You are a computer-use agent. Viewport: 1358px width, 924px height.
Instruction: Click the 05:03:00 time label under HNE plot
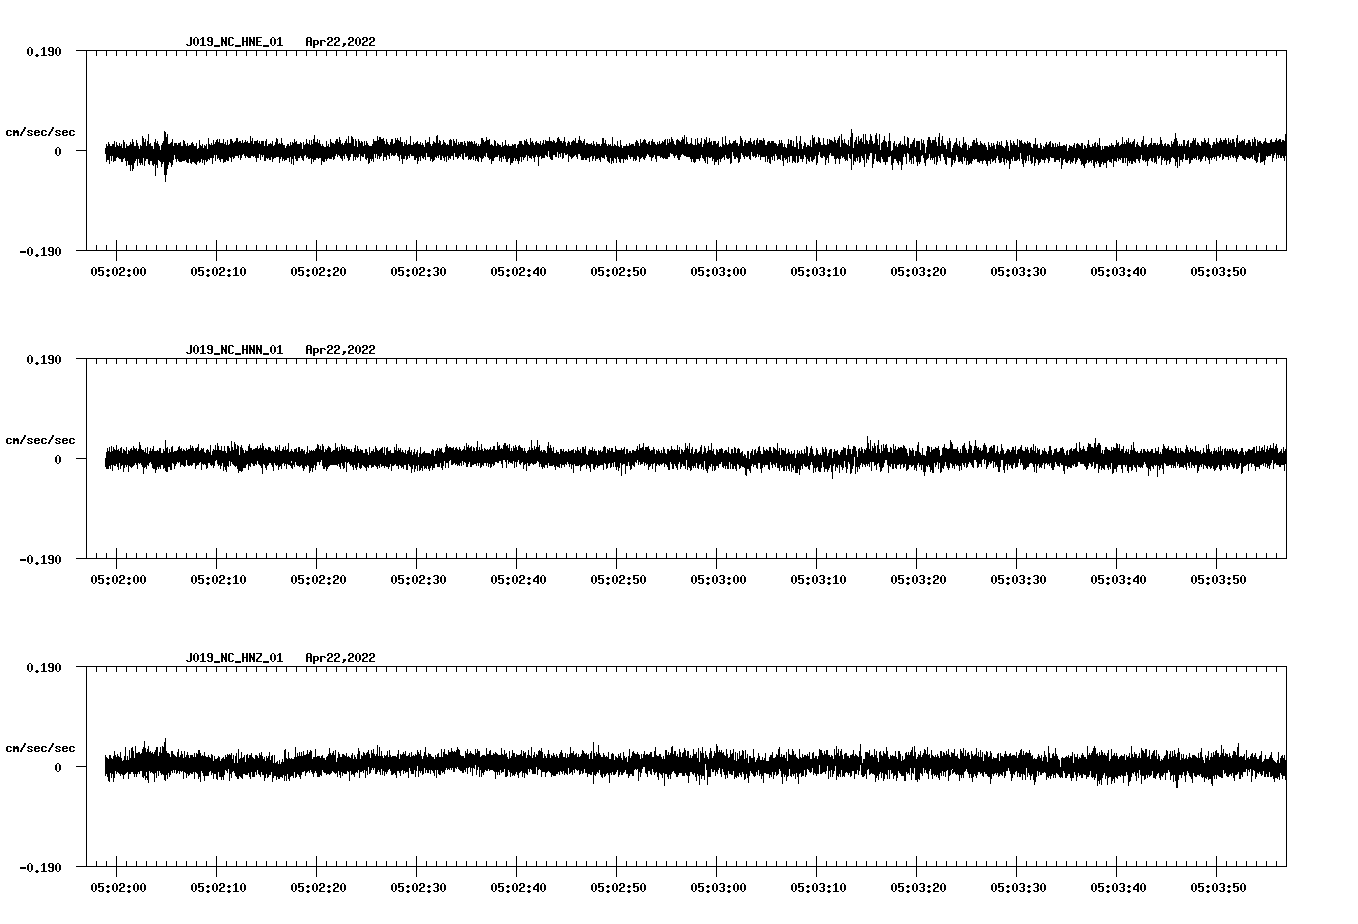718,272
